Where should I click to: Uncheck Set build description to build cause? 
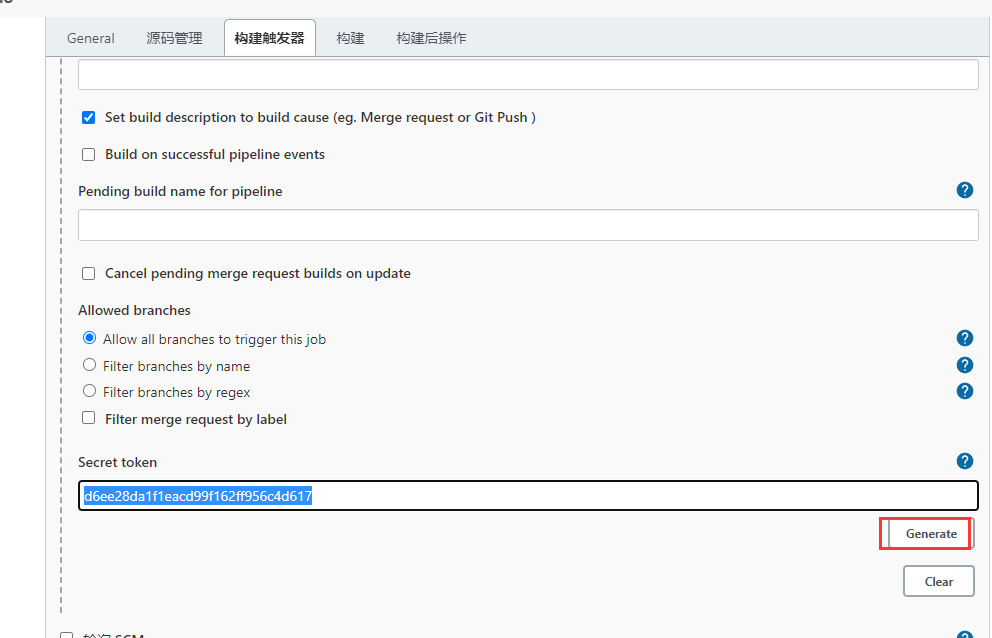pyautogui.click(x=89, y=118)
